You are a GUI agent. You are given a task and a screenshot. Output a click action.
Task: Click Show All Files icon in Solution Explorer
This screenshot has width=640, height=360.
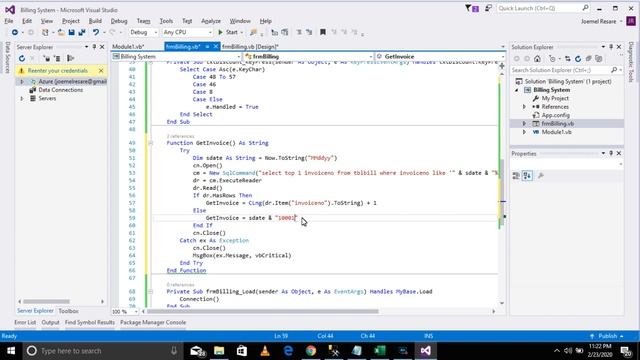(x=599, y=59)
